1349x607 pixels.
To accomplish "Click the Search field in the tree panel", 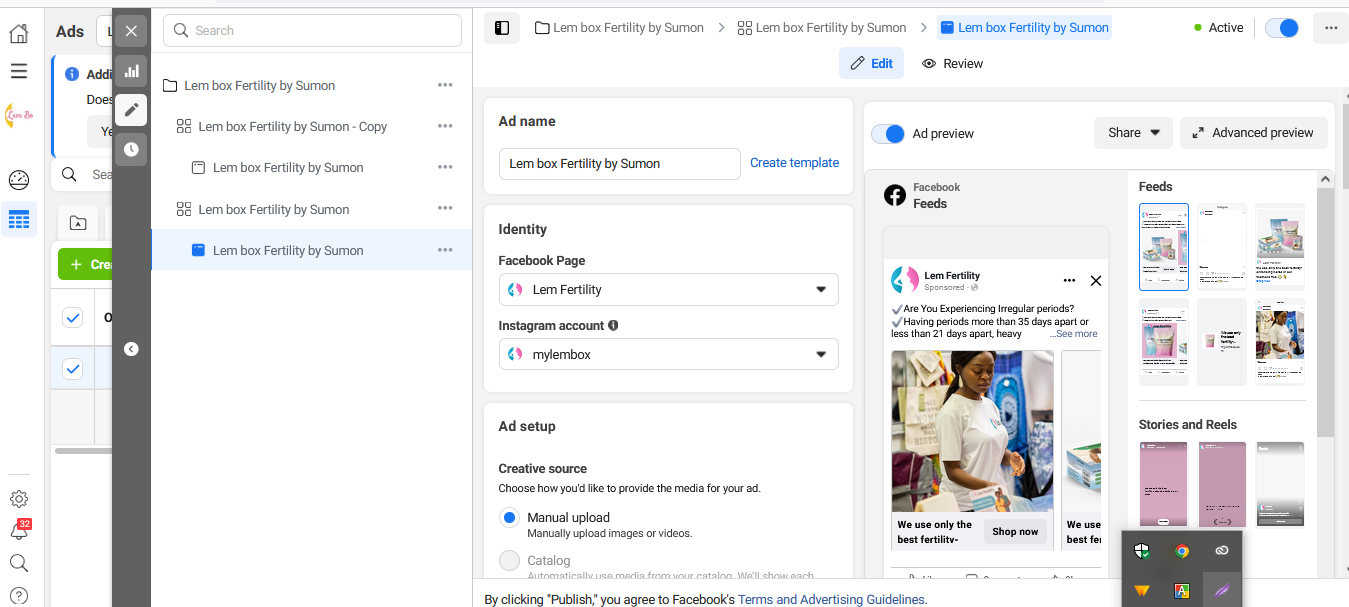I will [x=312, y=30].
